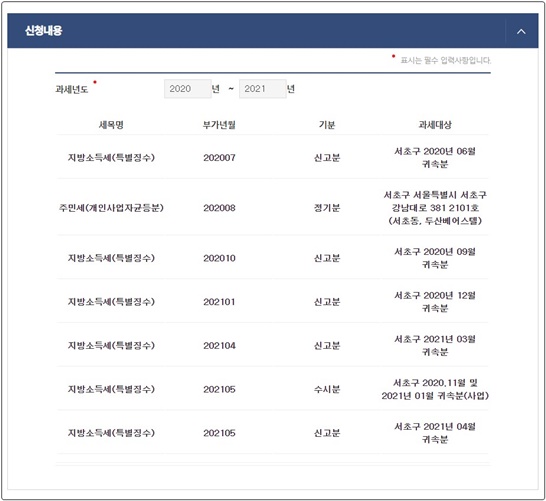This screenshot has width=546, height=501.
Task: Click the 강남대로 381 2101호 address cell
Action: click(435, 208)
